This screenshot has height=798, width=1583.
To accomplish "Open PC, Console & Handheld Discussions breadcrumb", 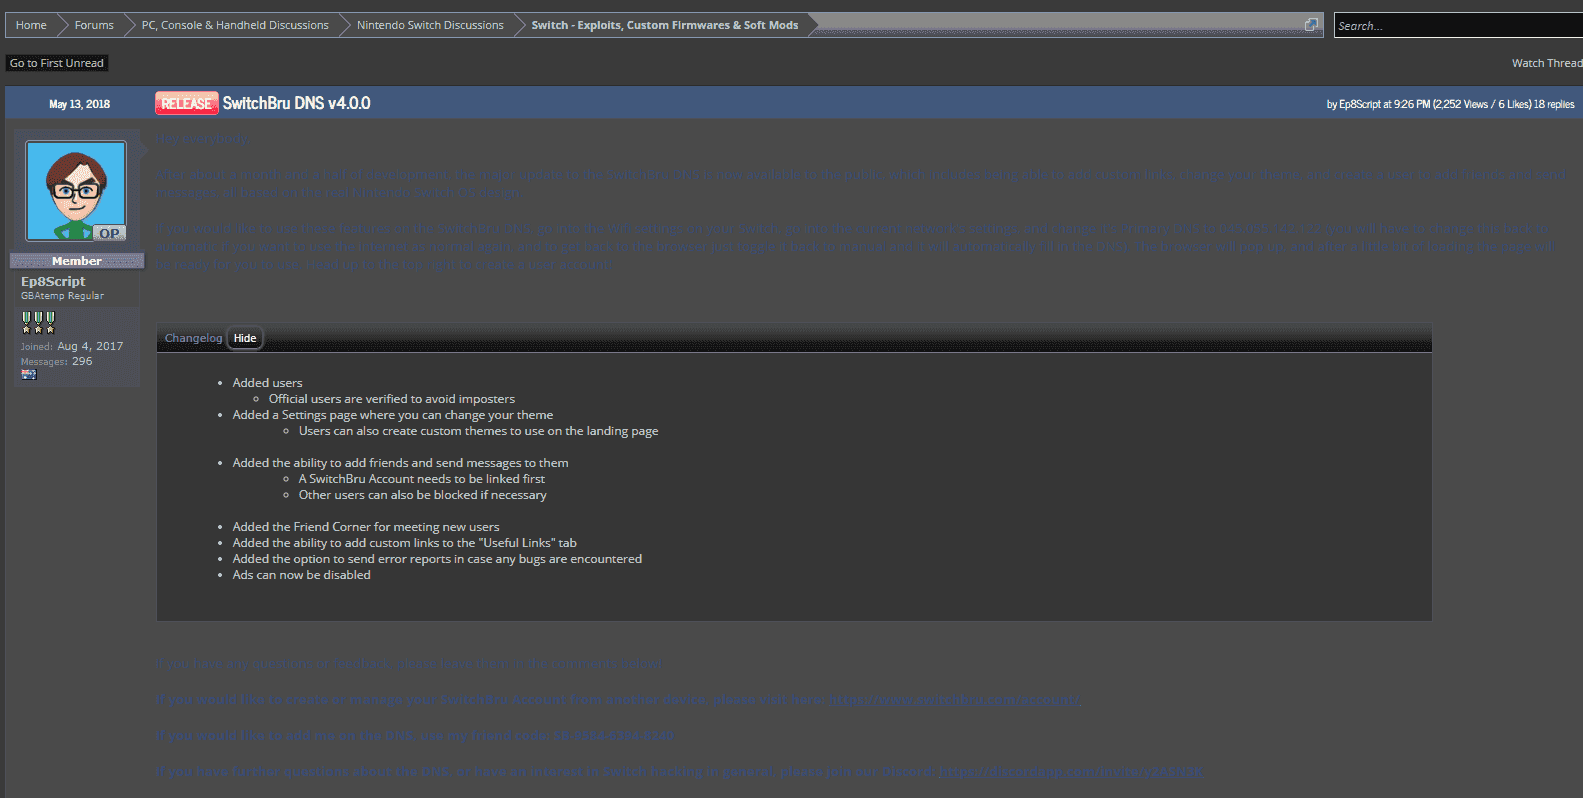I will [x=235, y=25].
